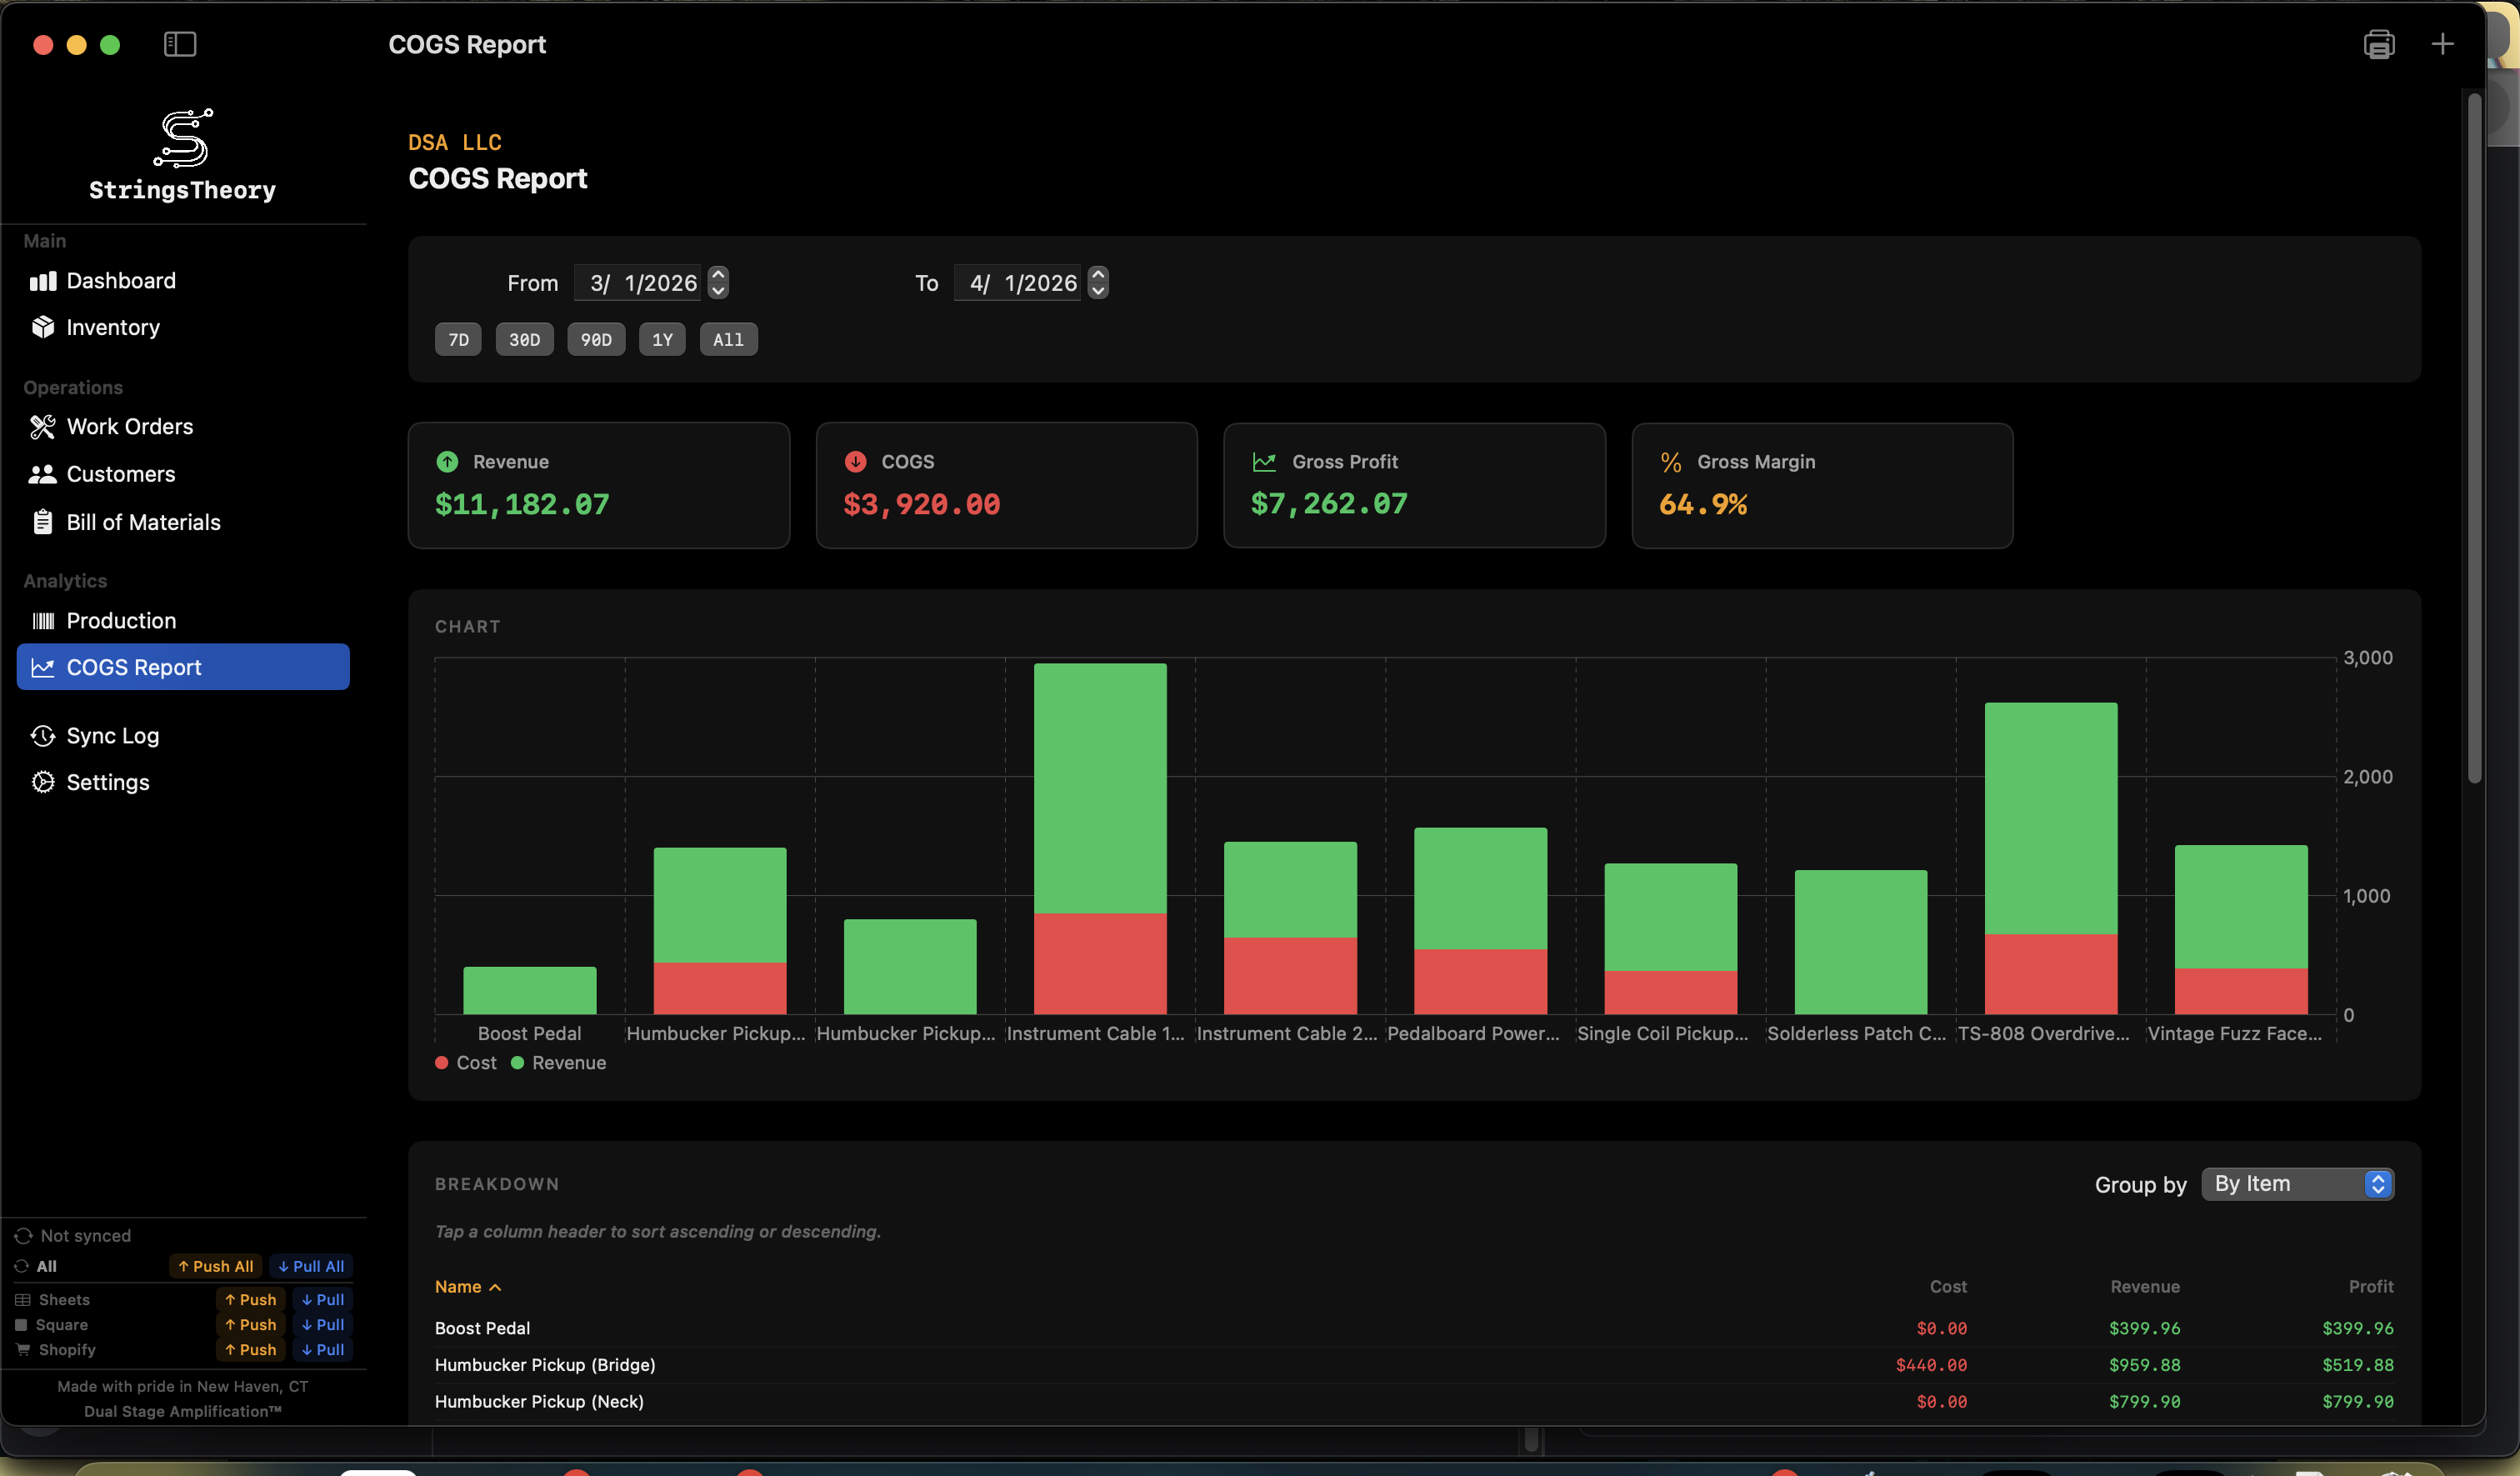Click the To date stepper arrows
The image size is (2520, 1476).
coord(1098,283)
